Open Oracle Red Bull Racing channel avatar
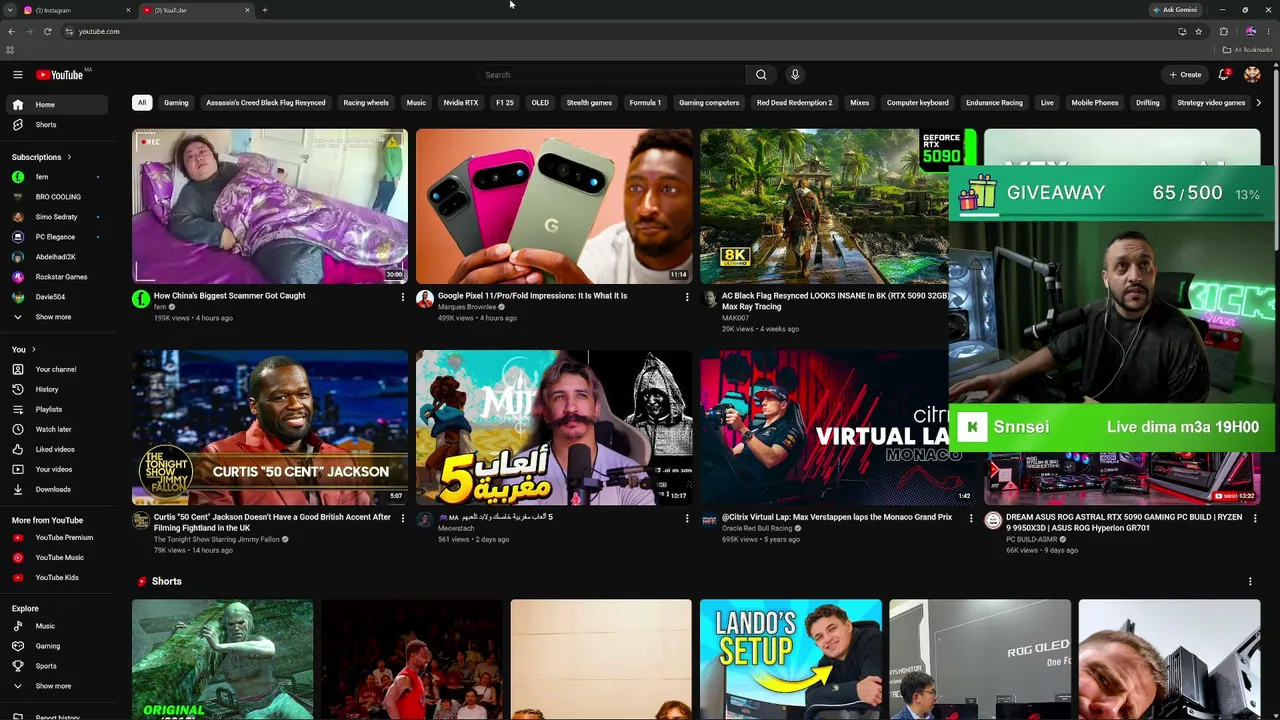The width and height of the screenshot is (1280, 720). pos(709,521)
